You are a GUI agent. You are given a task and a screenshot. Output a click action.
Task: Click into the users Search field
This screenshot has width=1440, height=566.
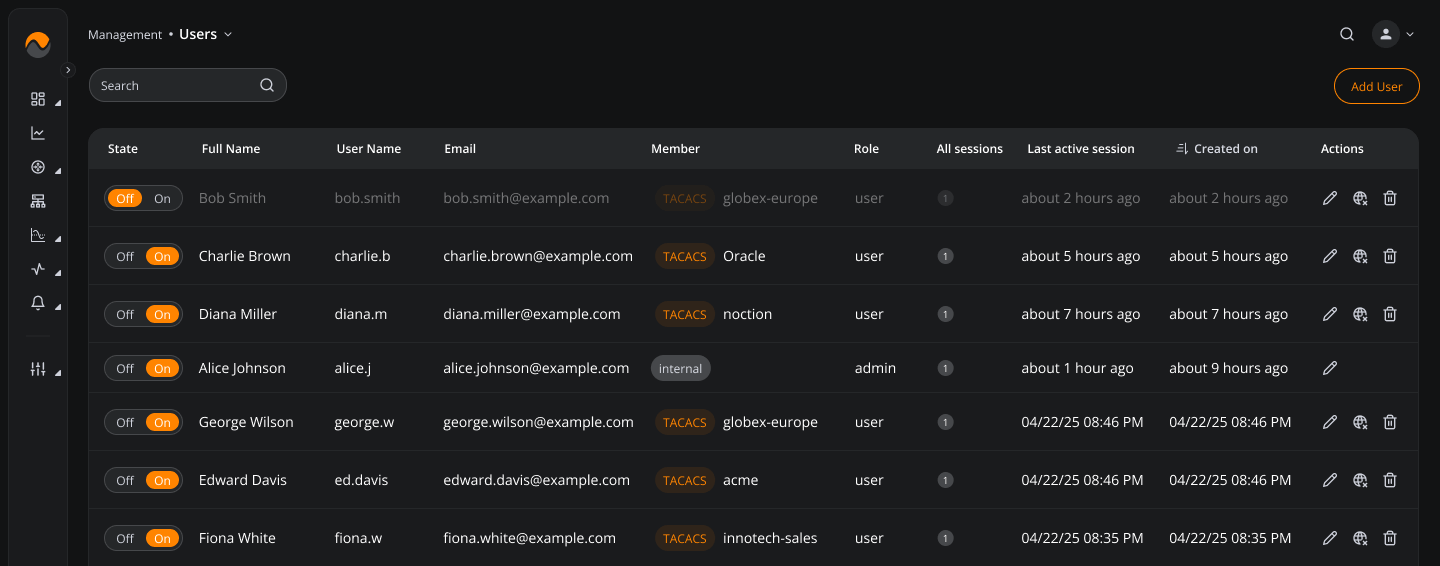(175, 86)
